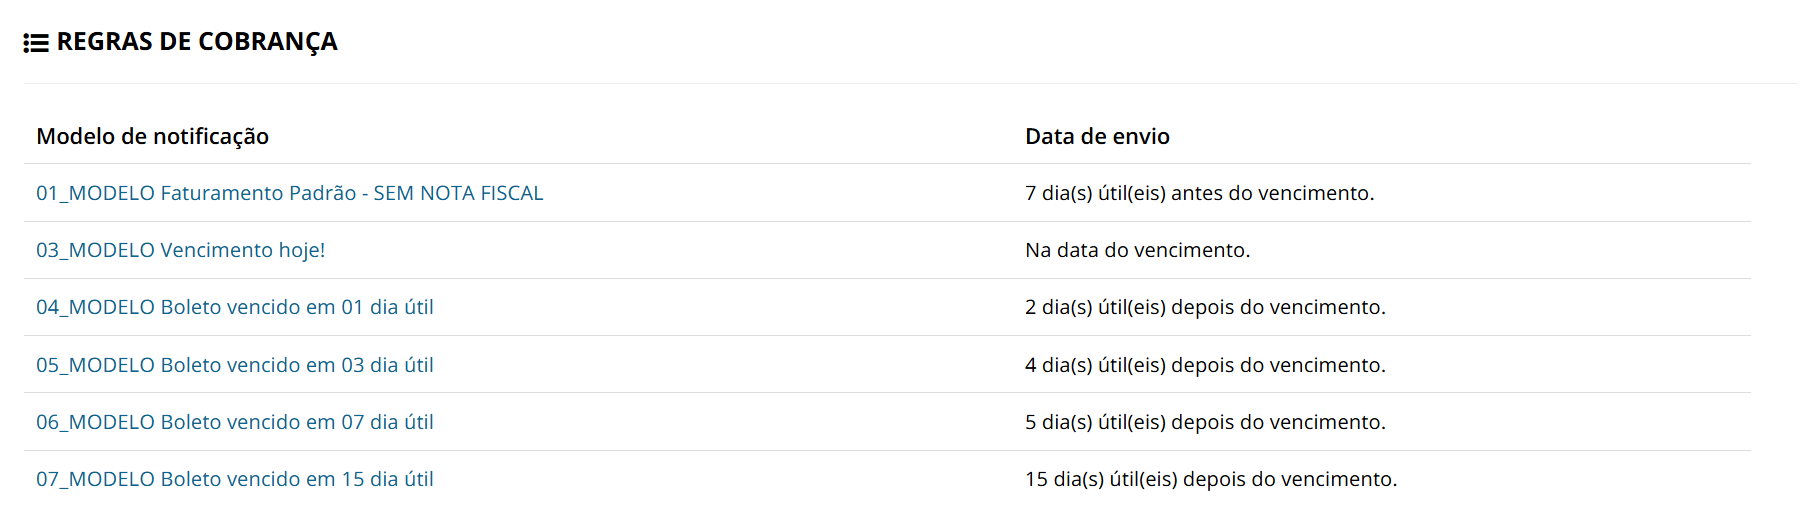Click the Data de envio column header

[1097, 136]
